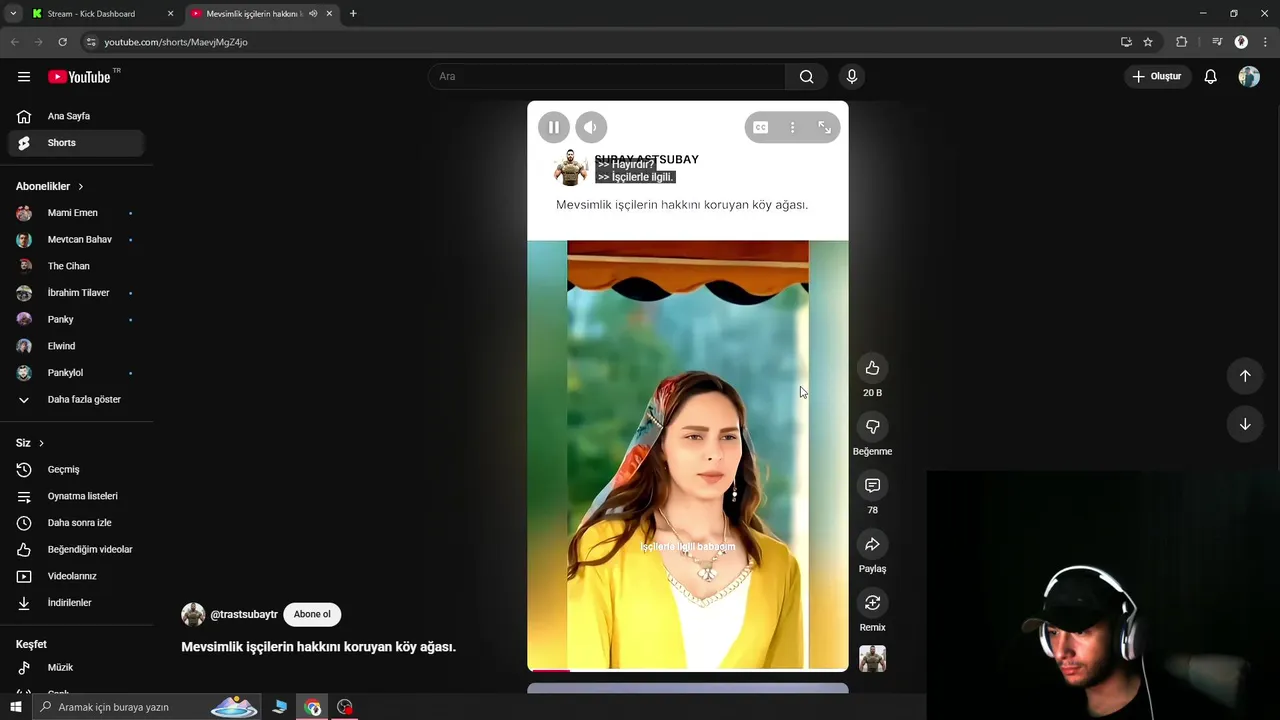
Task: Remix this Short
Action: [x=872, y=603]
